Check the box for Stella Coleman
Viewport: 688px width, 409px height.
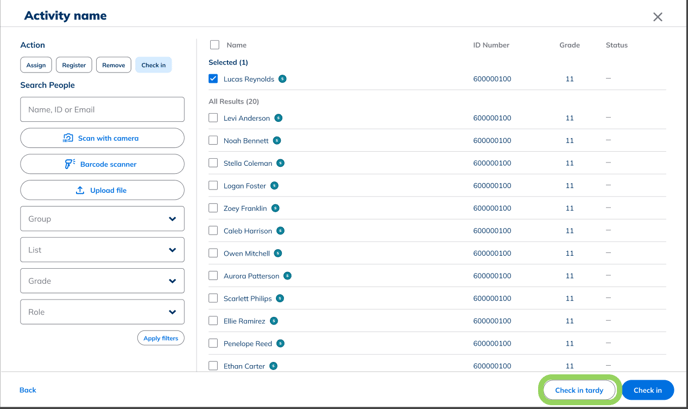[213, 163]
